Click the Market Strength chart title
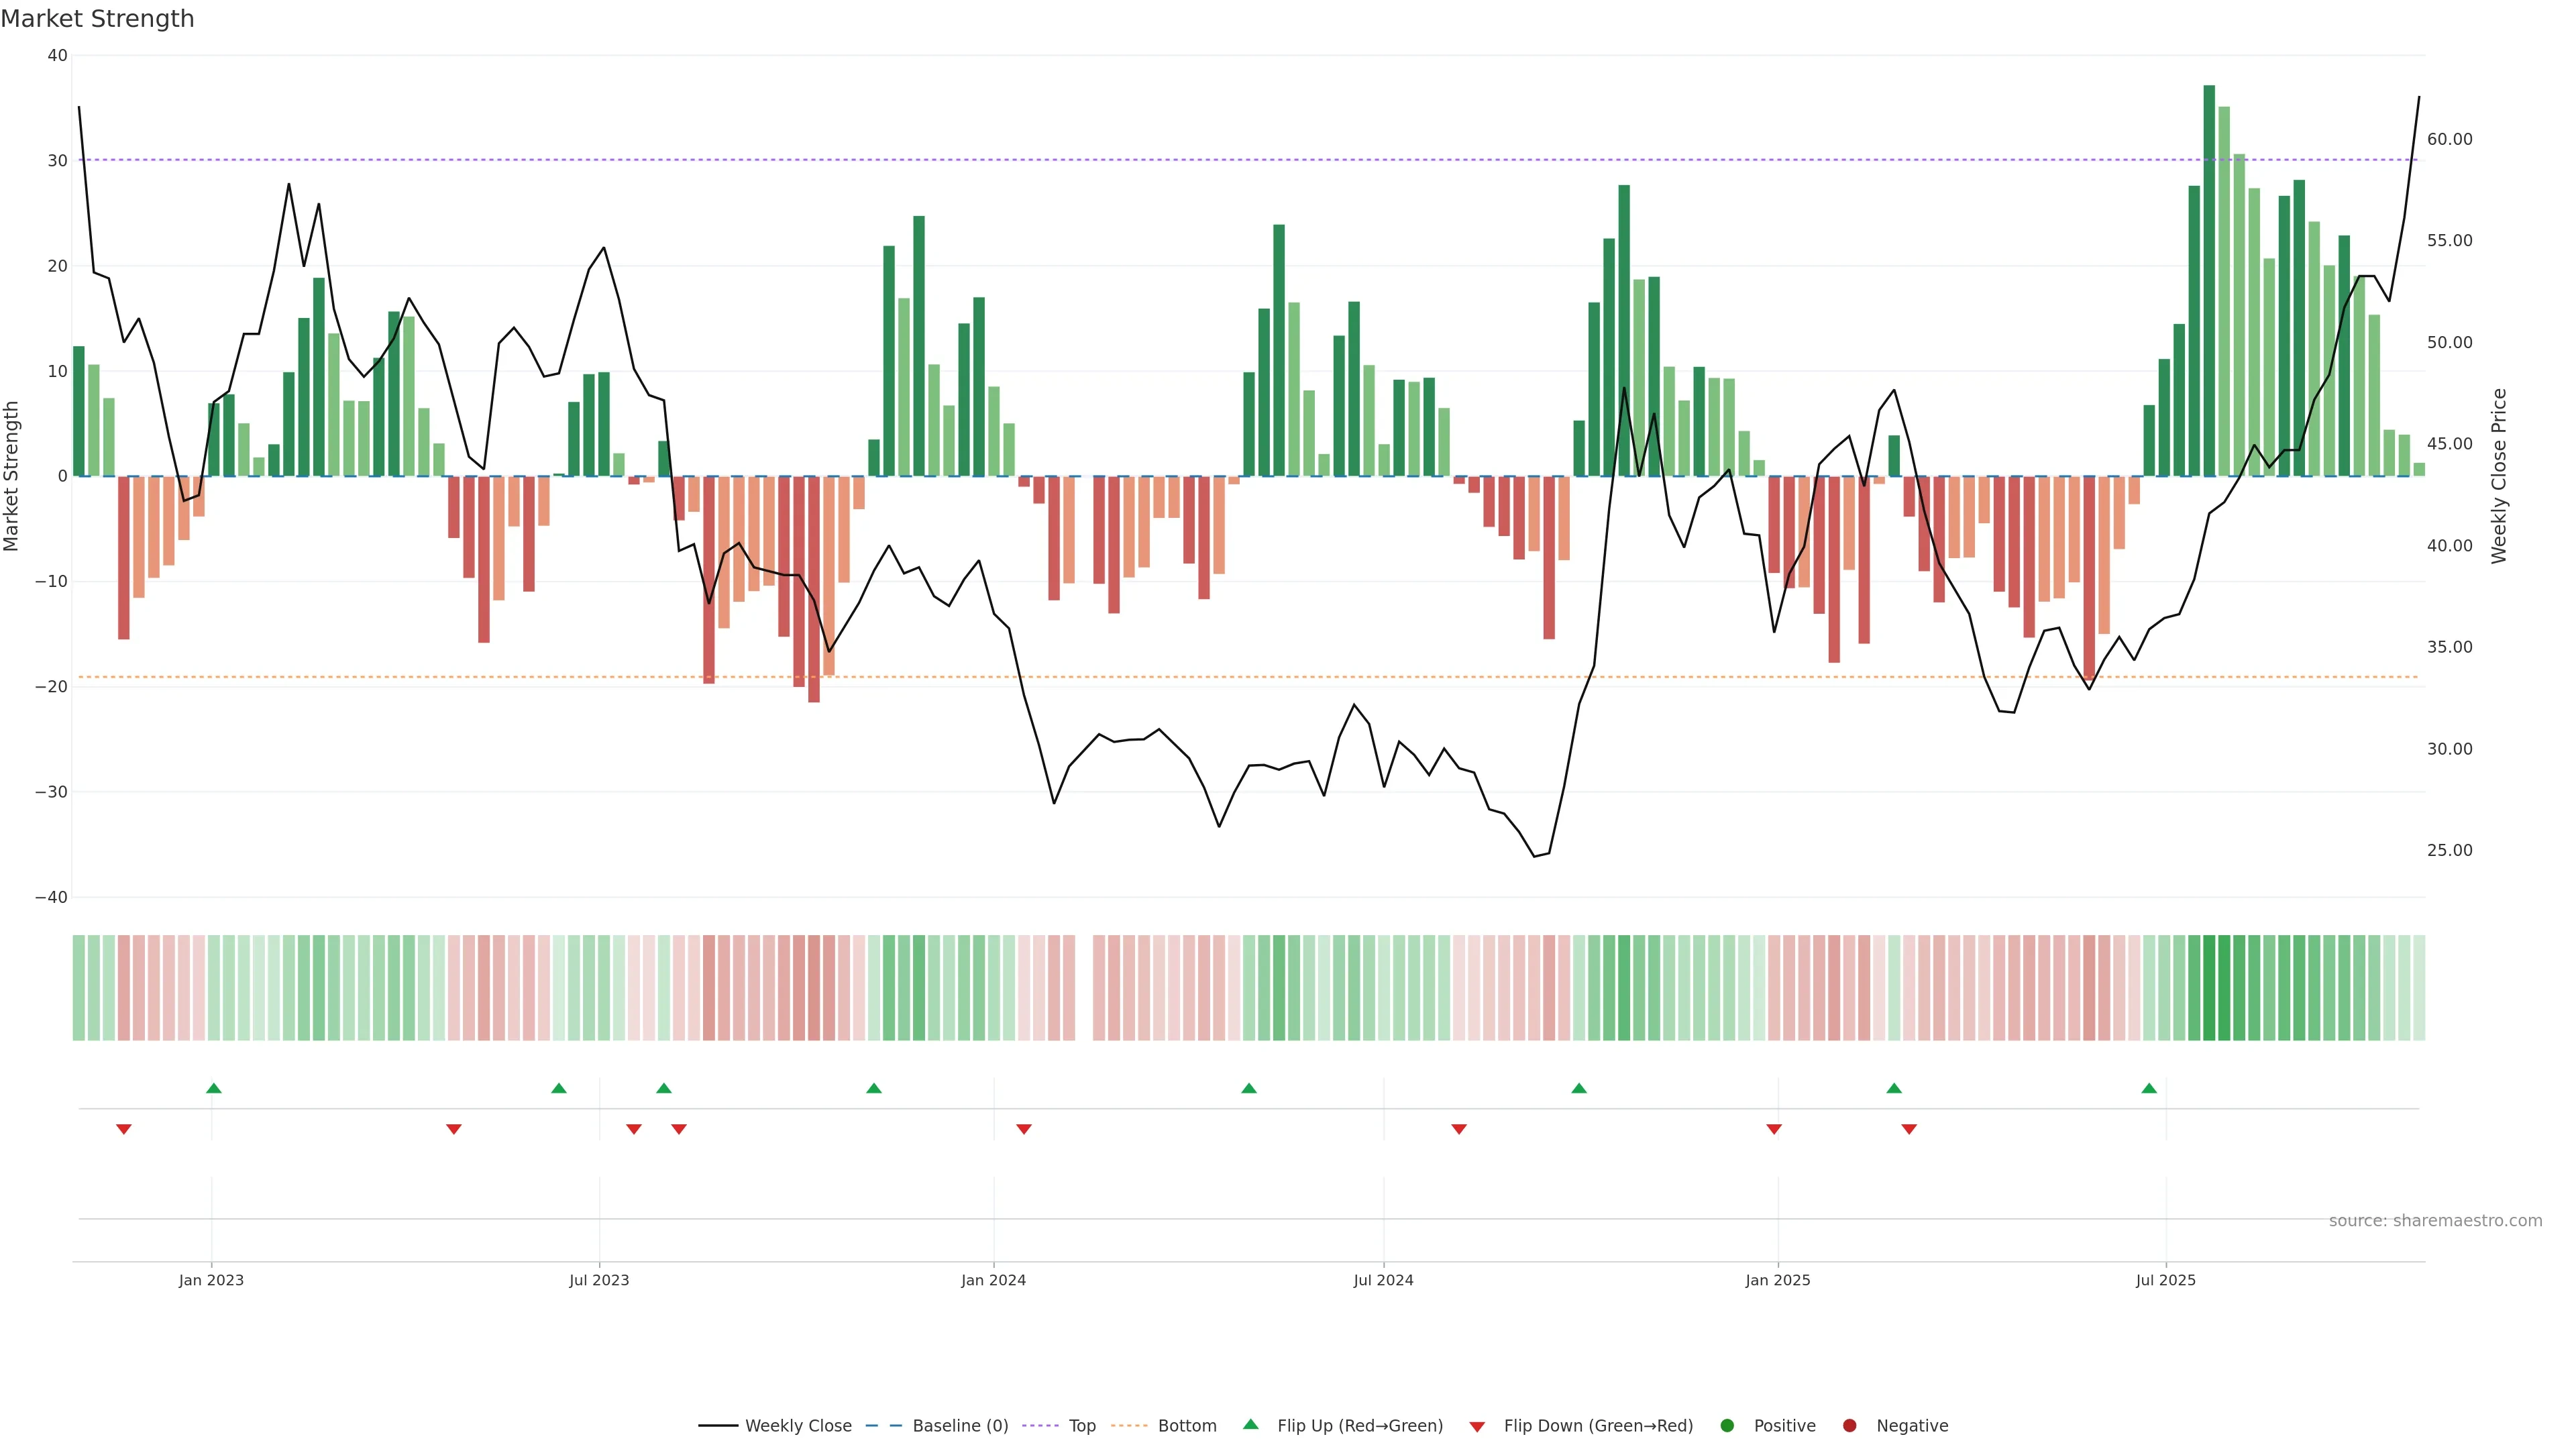 coord(97,19)
